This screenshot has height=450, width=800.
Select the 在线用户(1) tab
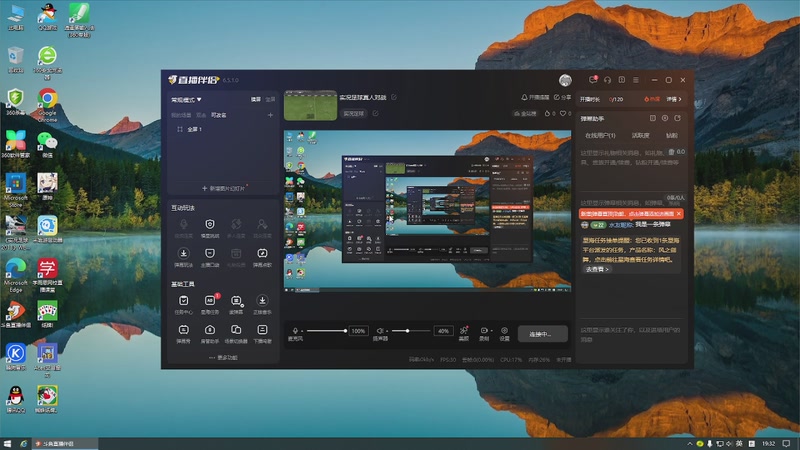click(601, 136)
